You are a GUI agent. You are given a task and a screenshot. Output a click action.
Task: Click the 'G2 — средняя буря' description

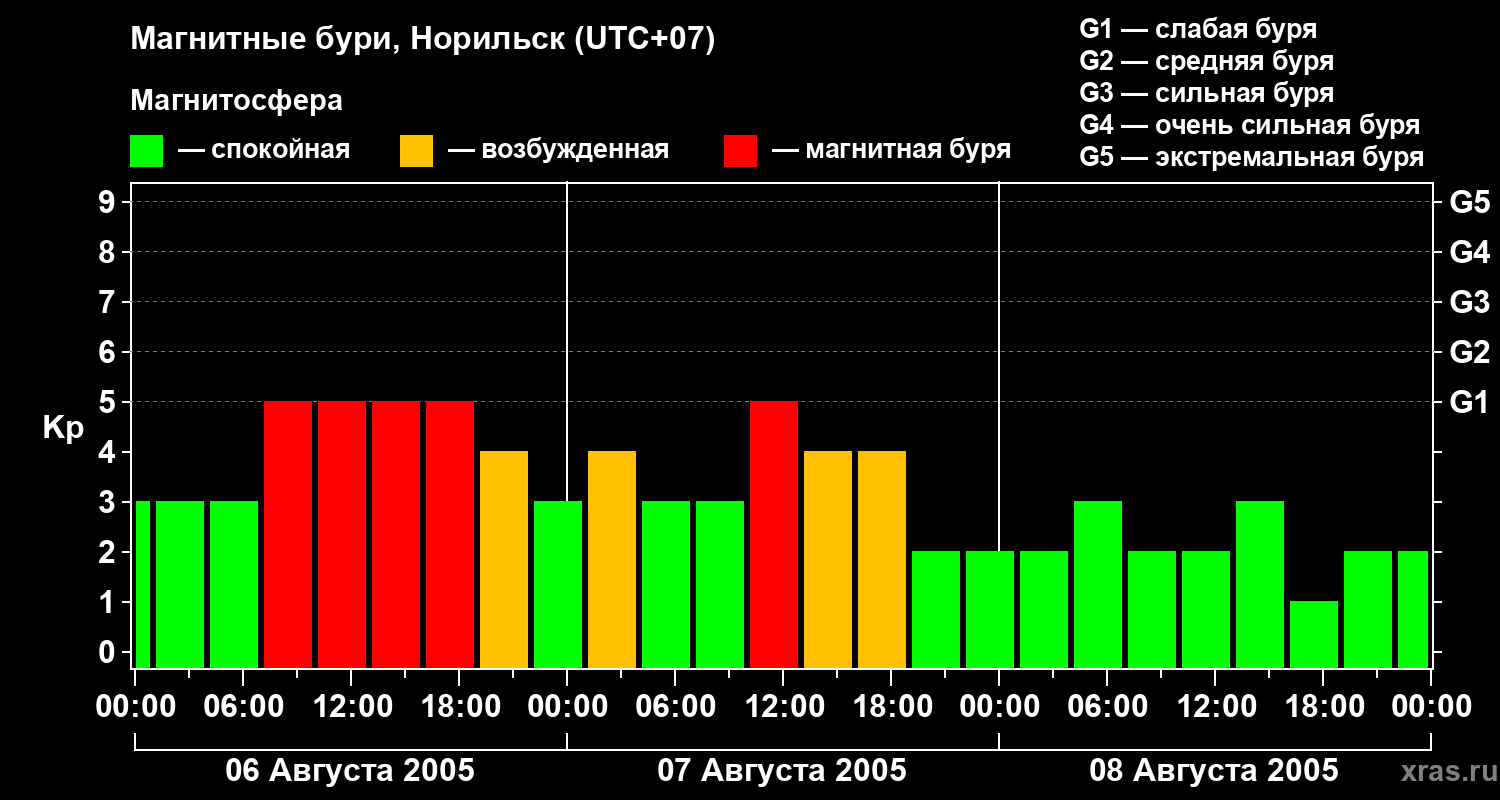click(x=1206, y=61)
